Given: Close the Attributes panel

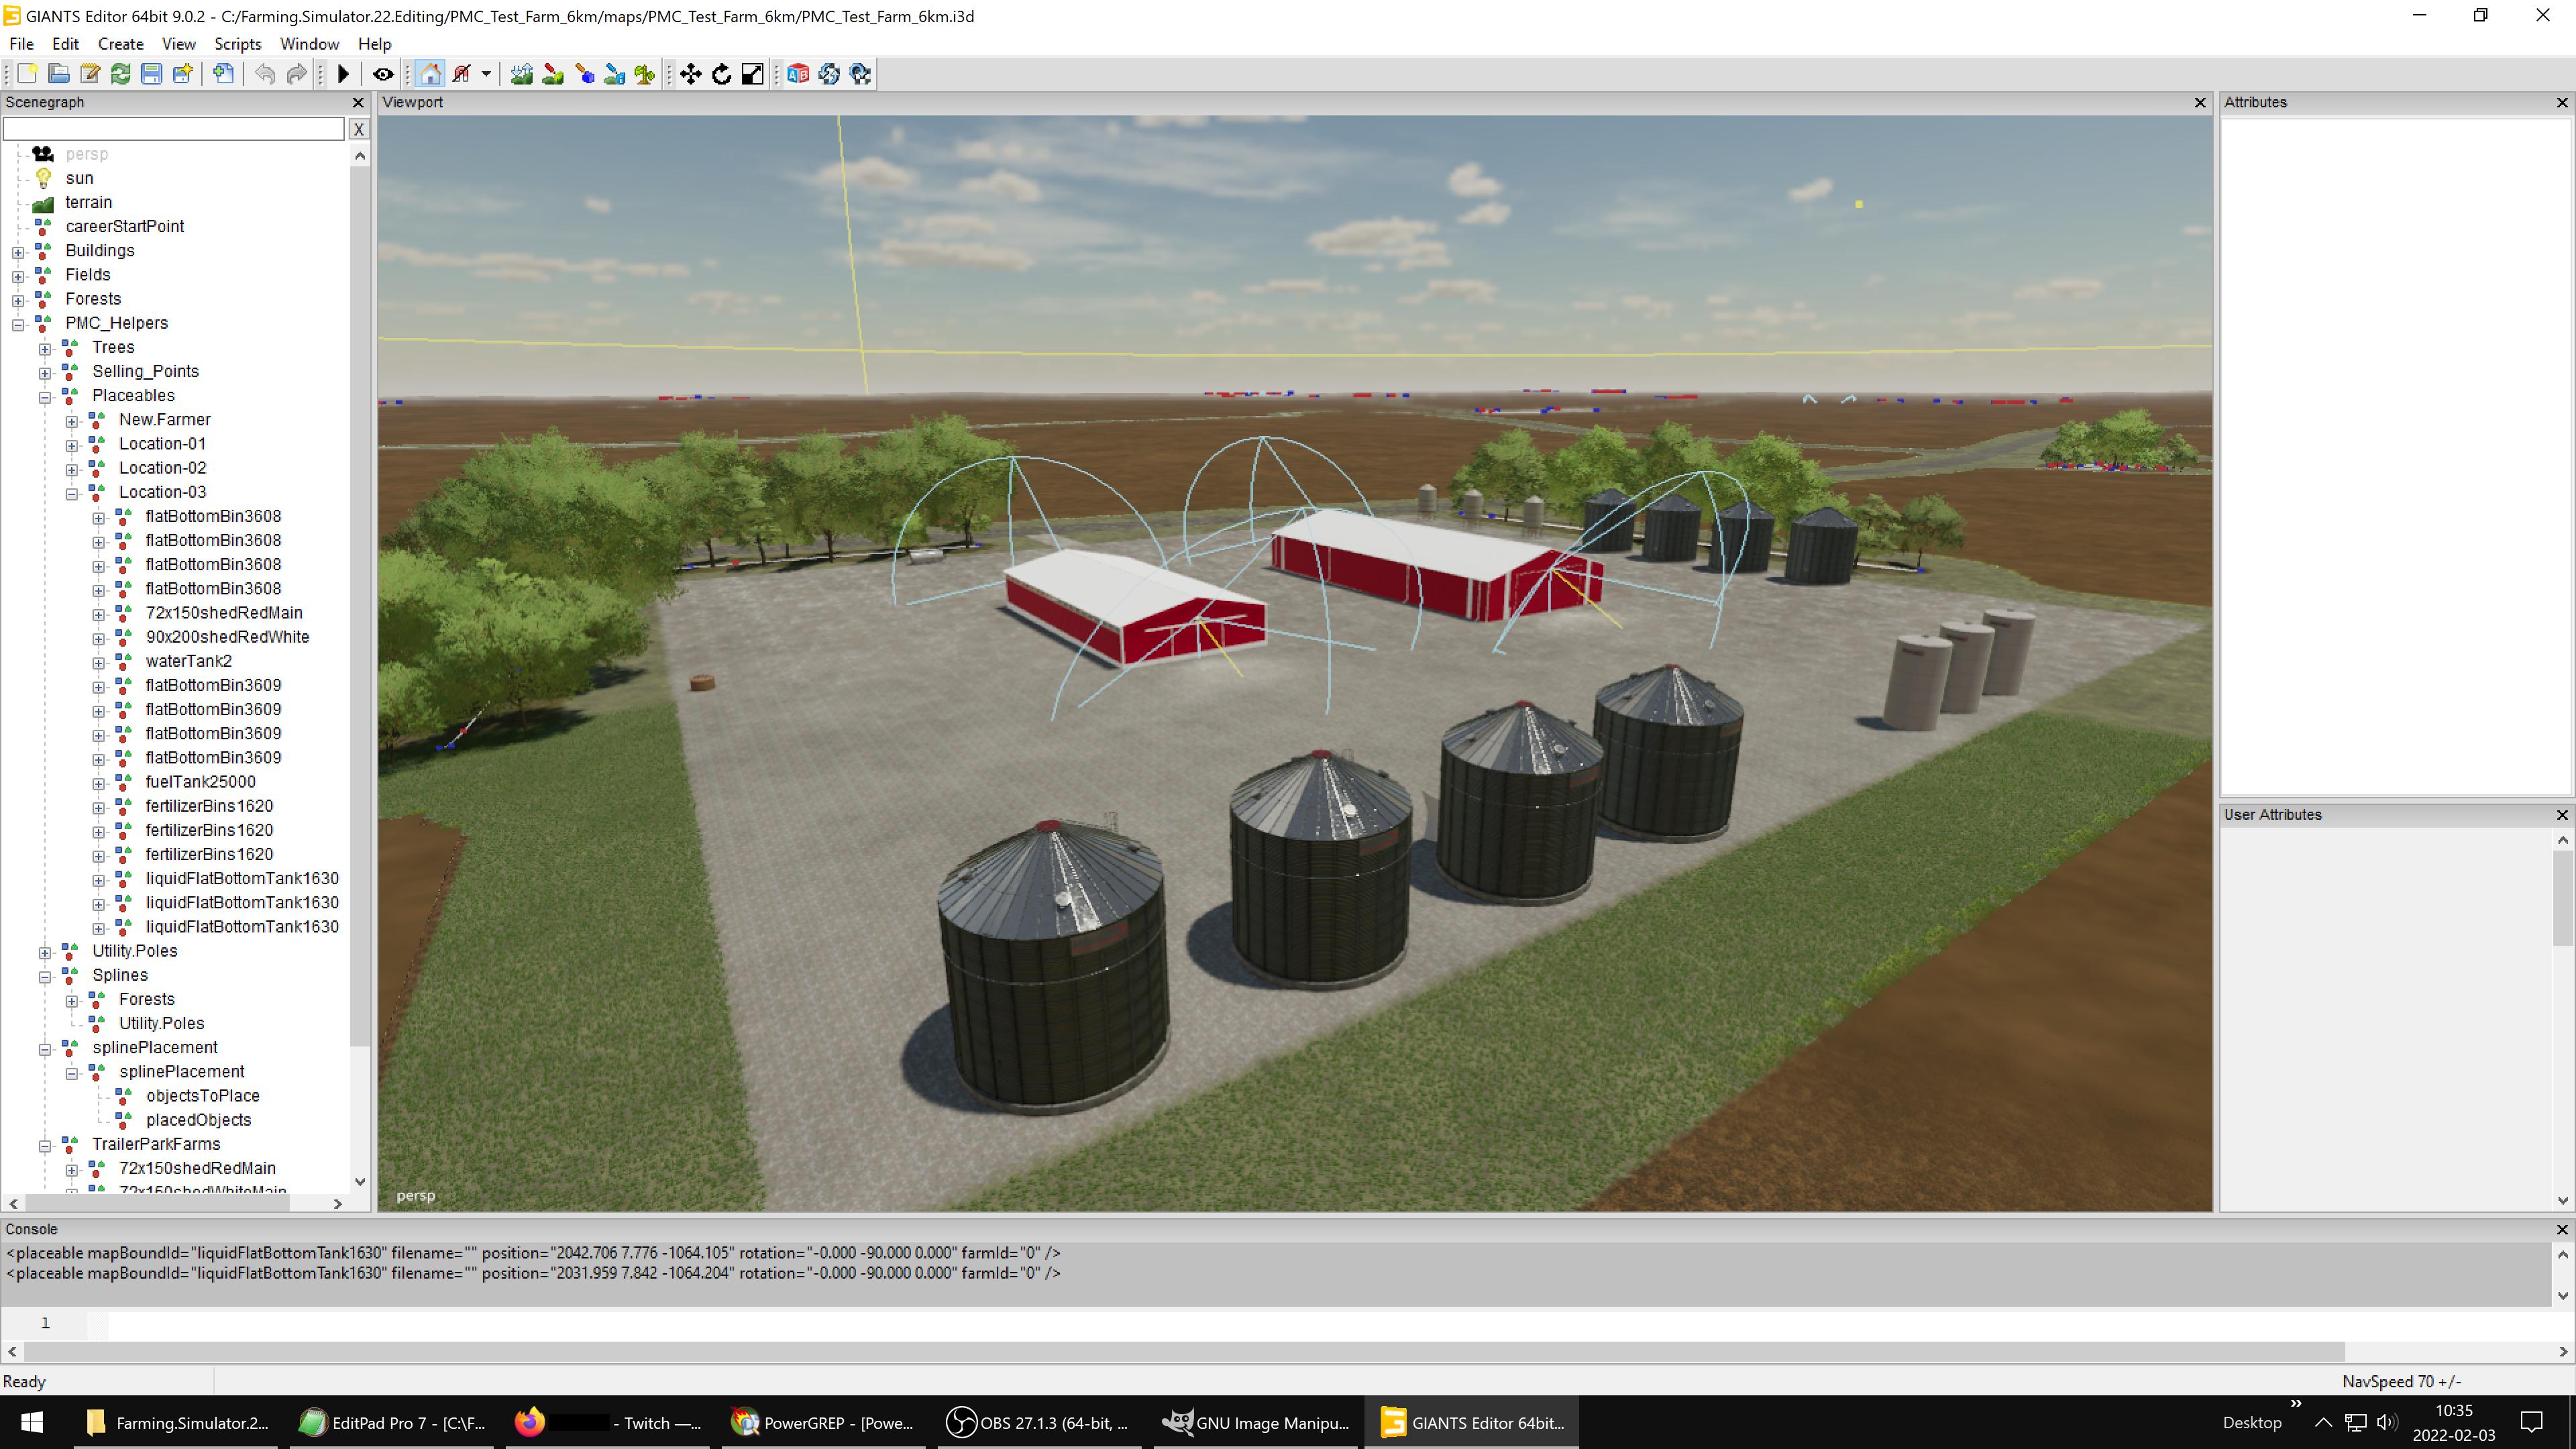Looking at the screenshot, I should tap(2562, 102).
